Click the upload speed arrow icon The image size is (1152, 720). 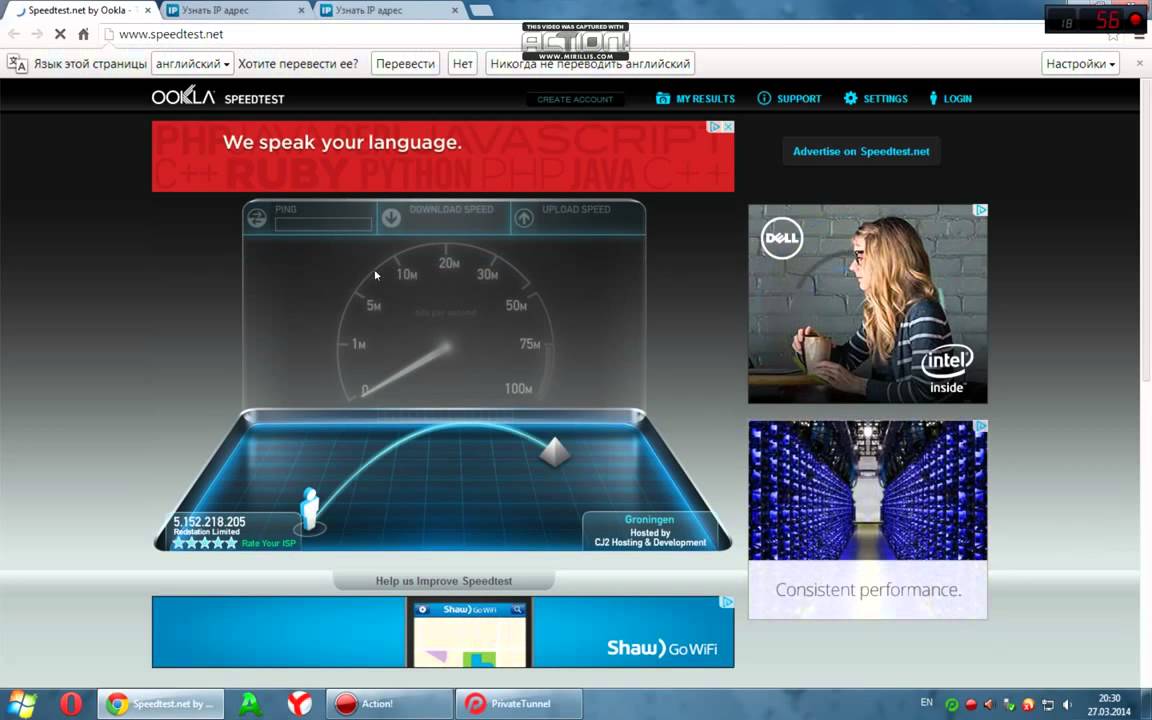click(x=524, y=217)
